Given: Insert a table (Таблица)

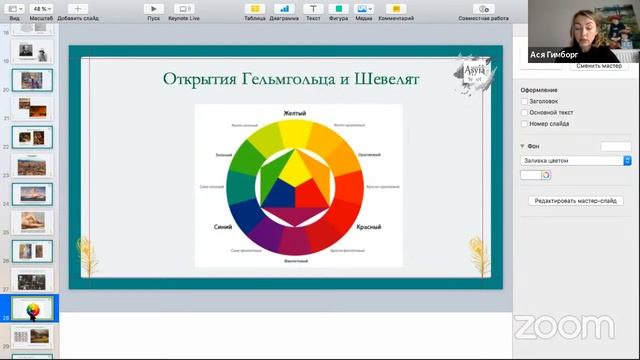Looking at the screenshot, I should [x=255, y=9].
